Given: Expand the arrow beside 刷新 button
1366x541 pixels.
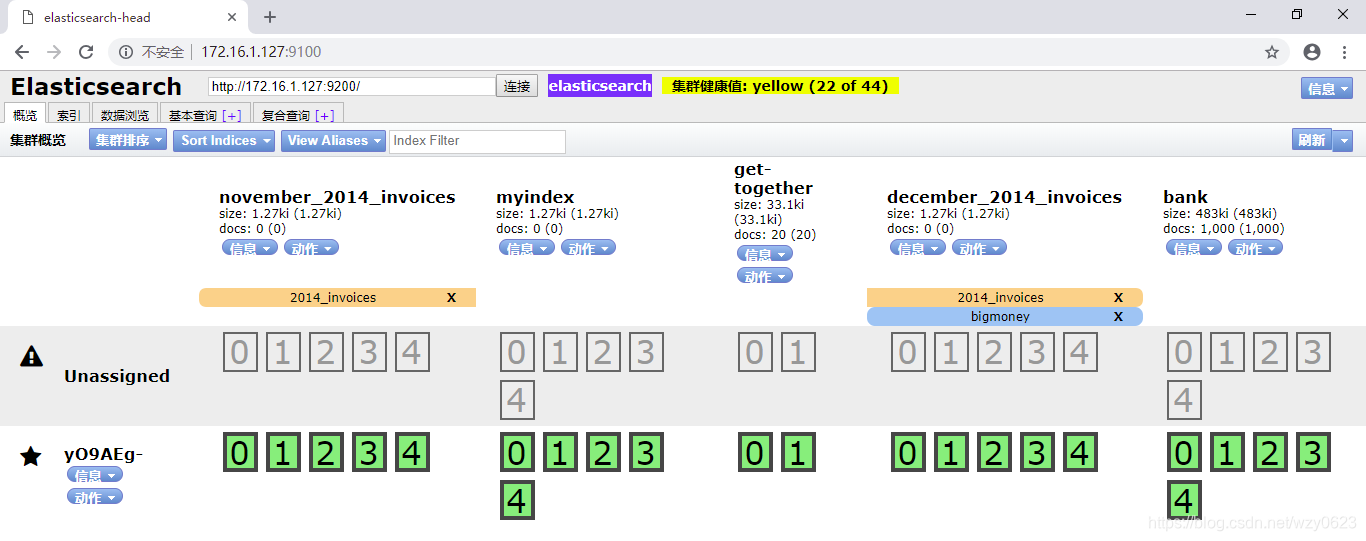Looking at the screenshot, I should [1344, 141].
